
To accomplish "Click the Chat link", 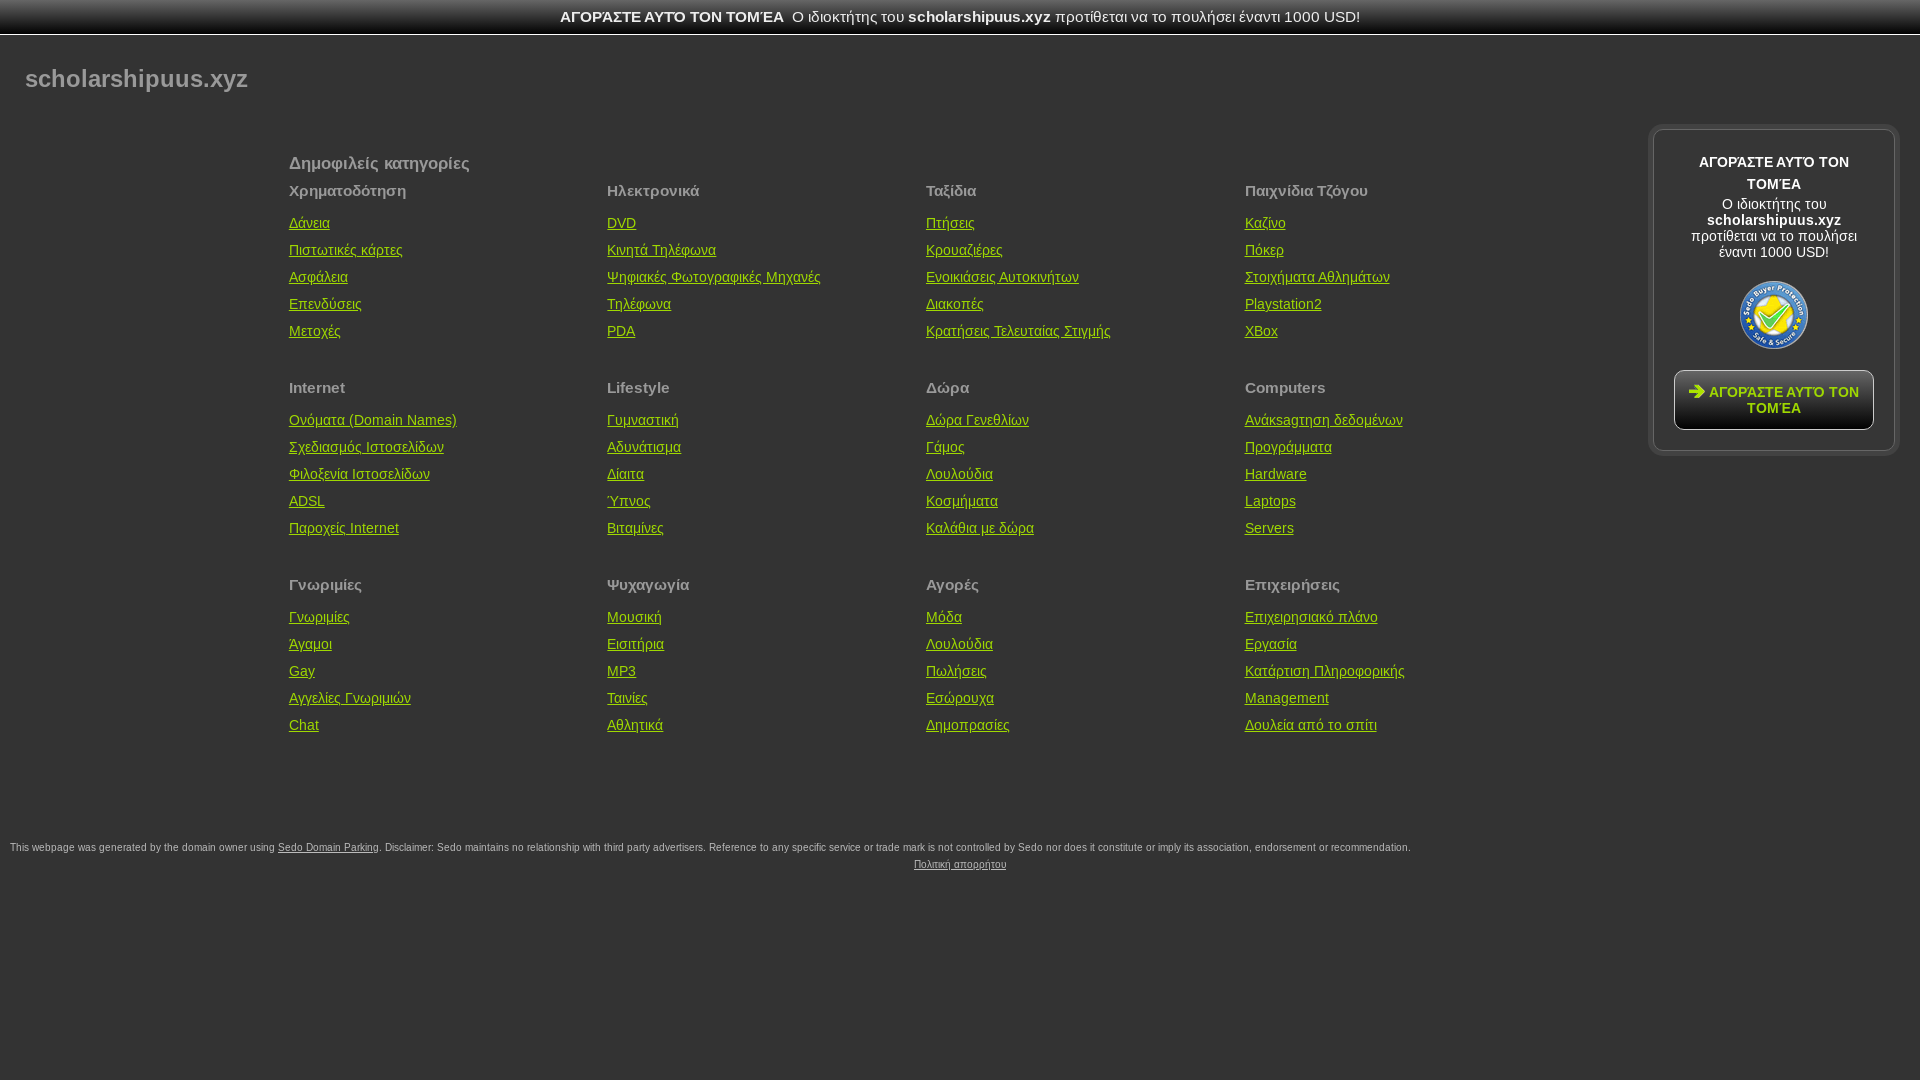I will [303, 725].
